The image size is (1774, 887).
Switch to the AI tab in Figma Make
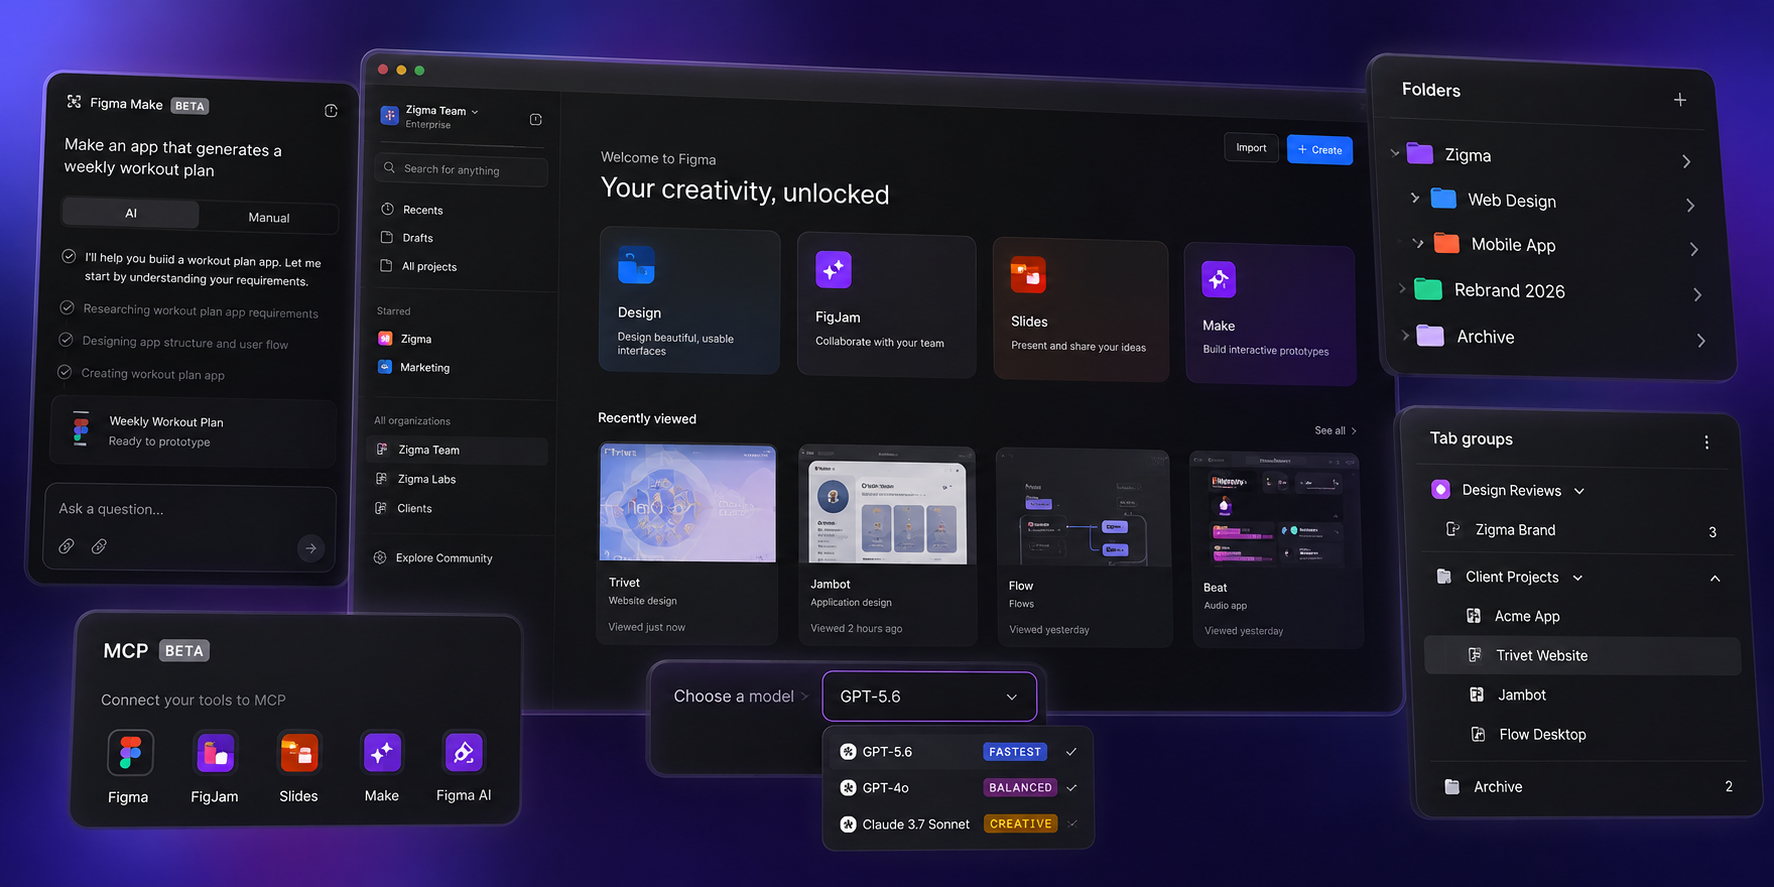131,213
